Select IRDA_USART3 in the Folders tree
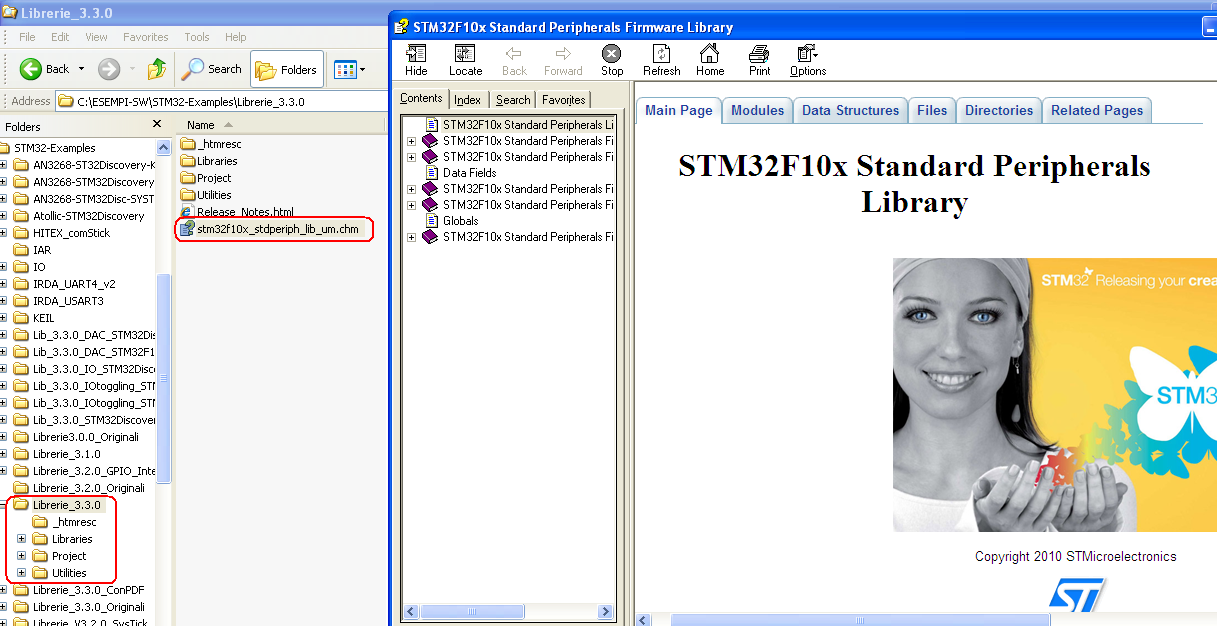This screenshot has width=1217, height=626. click(68, 301)
